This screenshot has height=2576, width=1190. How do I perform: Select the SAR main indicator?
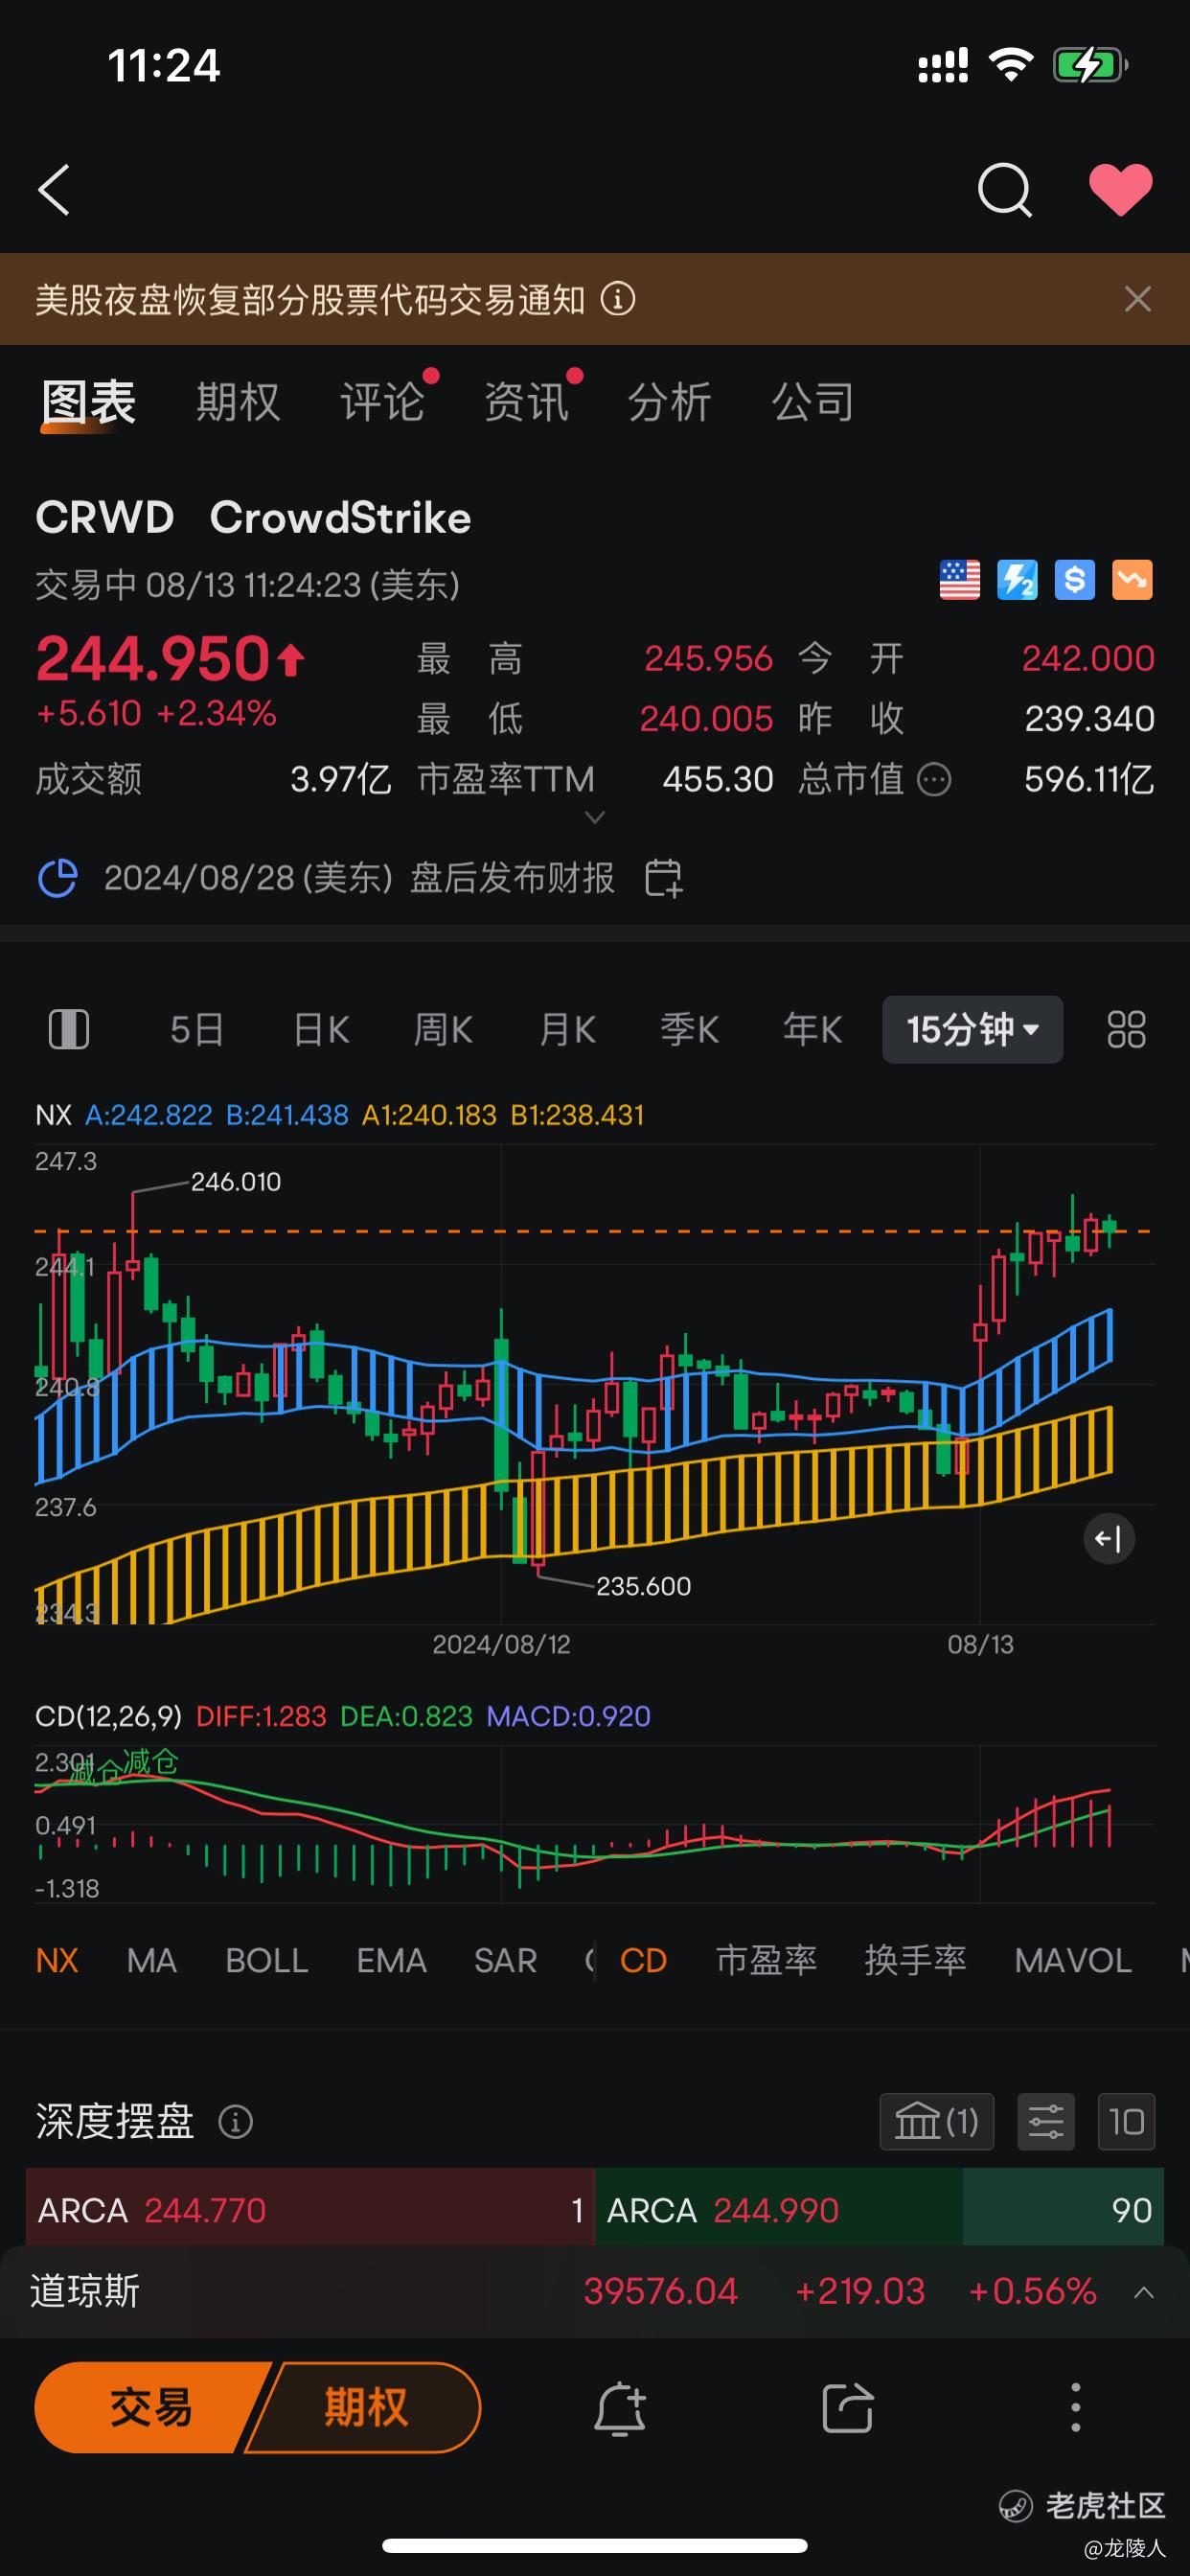(506, 1960)
